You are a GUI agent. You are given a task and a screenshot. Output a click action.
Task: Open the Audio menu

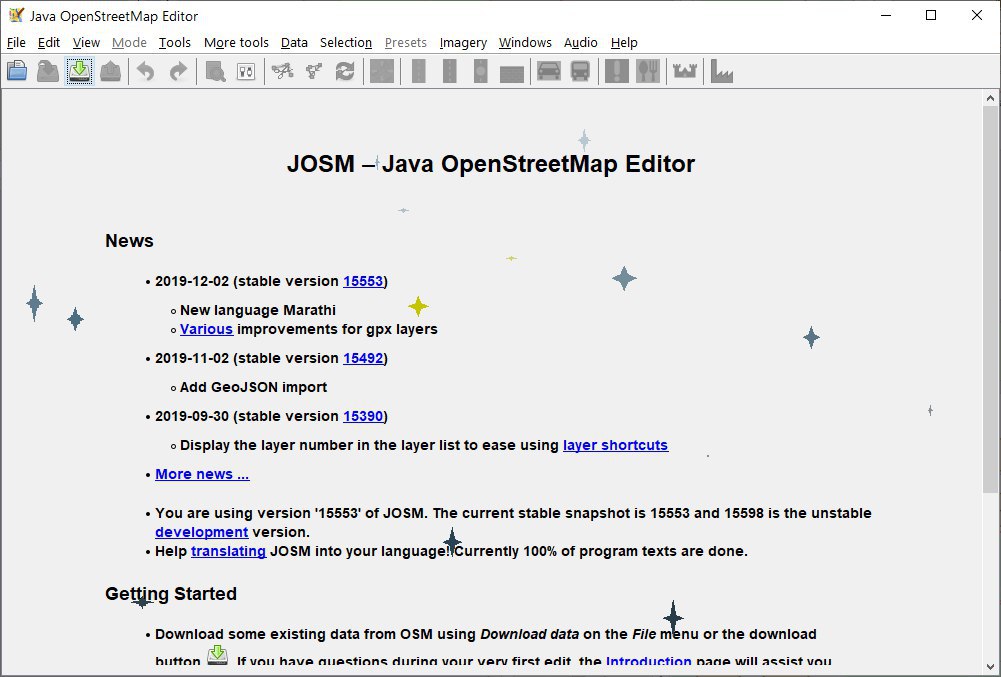point(580,43)
